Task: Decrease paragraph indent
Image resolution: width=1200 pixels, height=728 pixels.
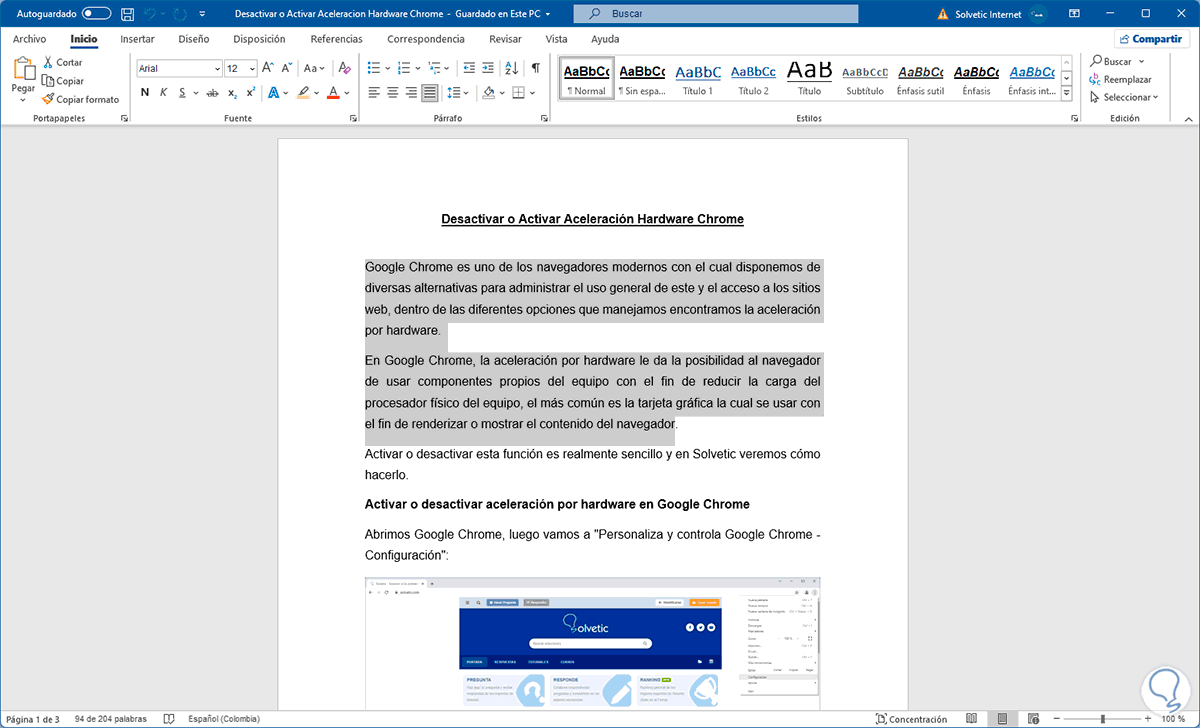Action: click(469, 68)
